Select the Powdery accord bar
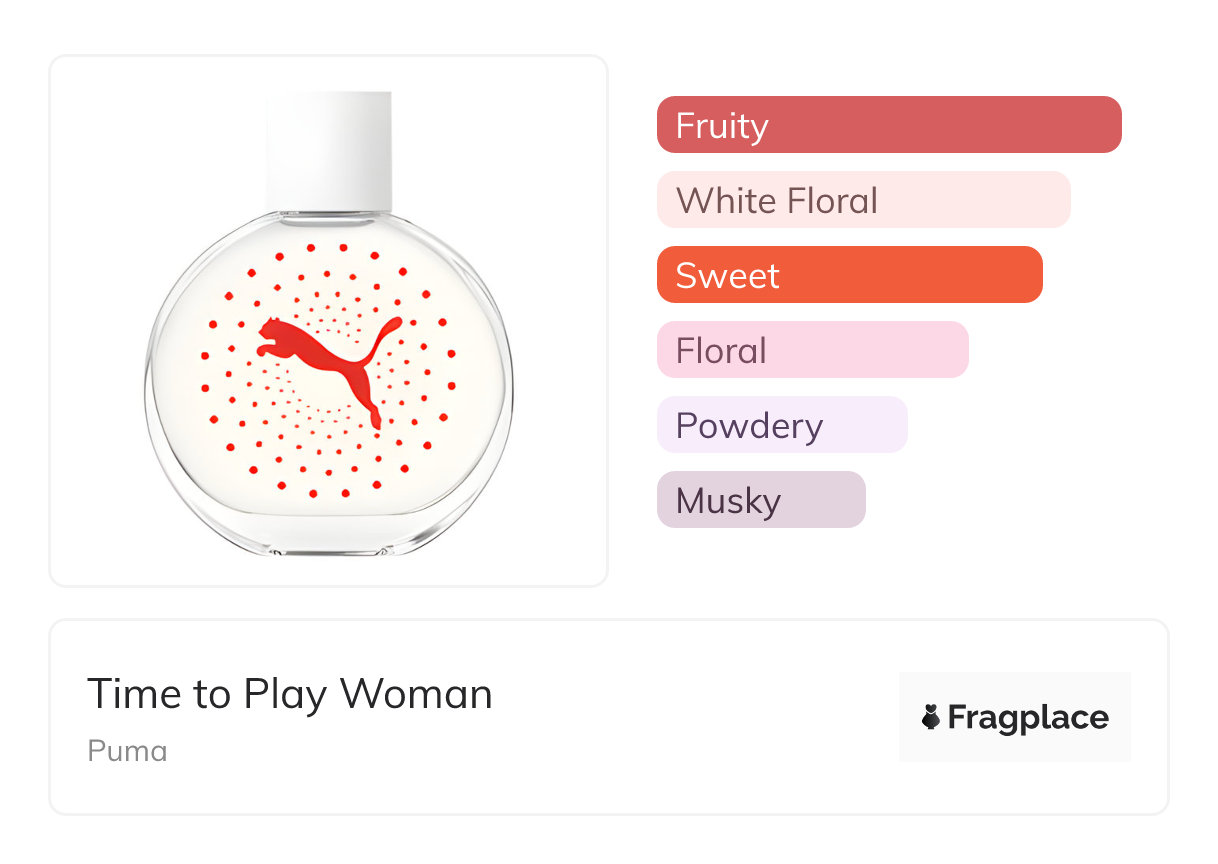Screen dimensions: 1218x864 [x=781, y=425]
